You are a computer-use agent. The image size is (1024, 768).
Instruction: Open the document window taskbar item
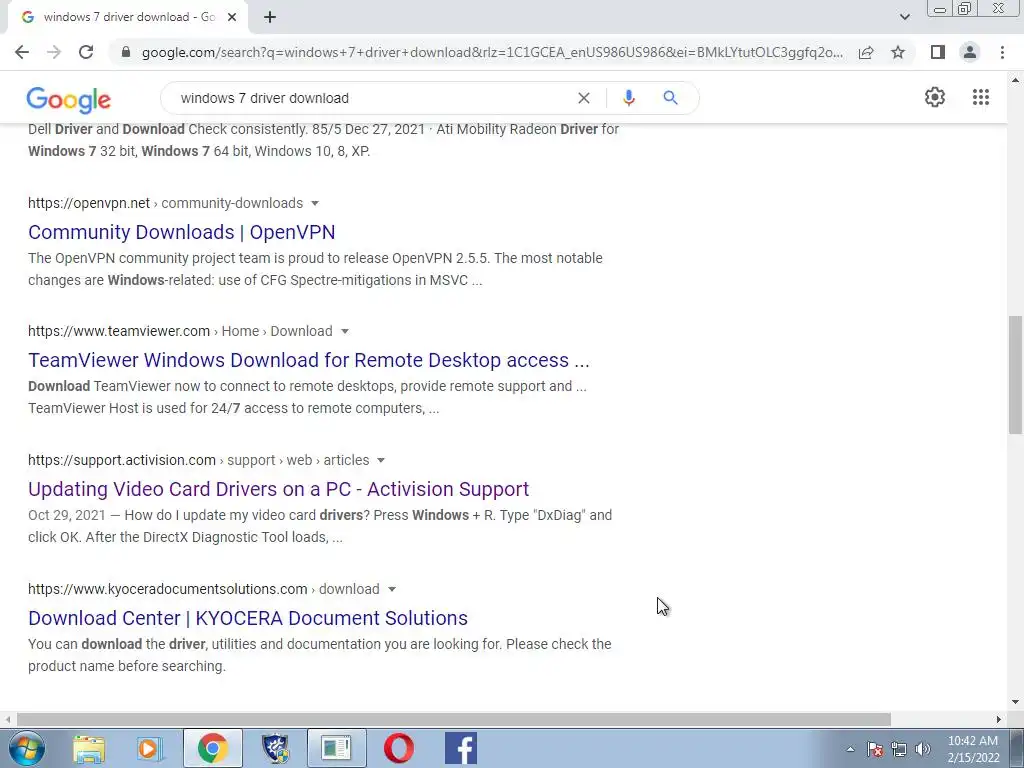pyautogui.click(x=336, y=748)
